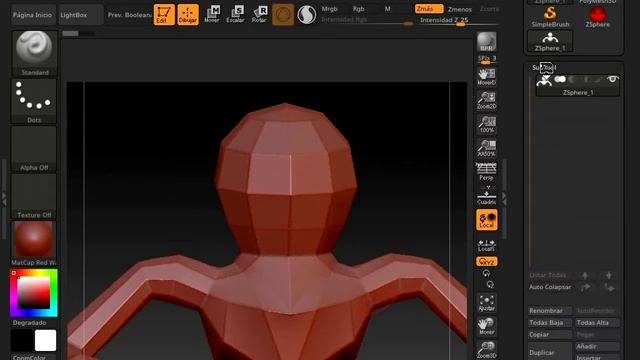The height and width of the screenshot is (360, 640).
Task: Enable the Zmás button
Action: [428, 9]
